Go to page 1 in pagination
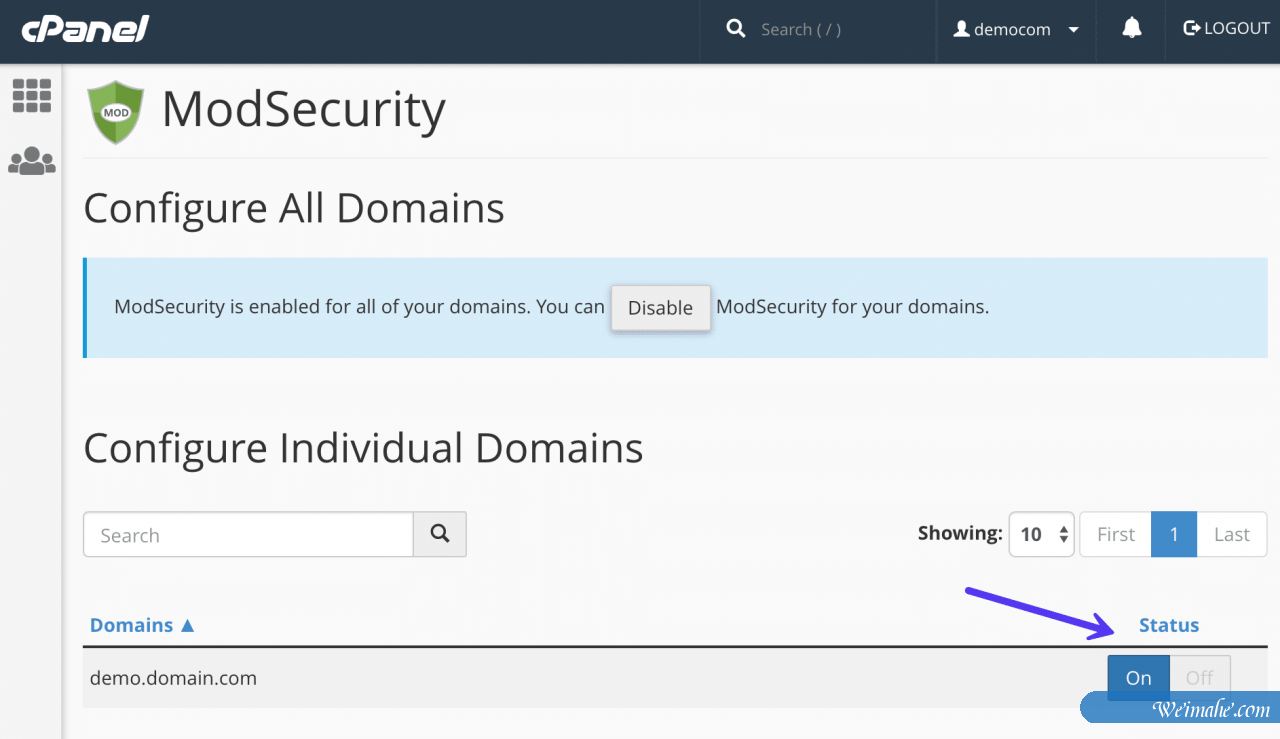 1174,534
